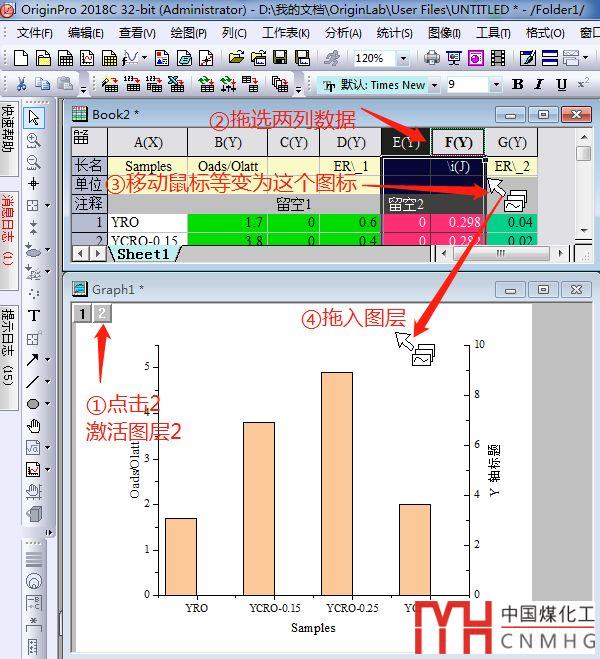Expand the function plot icon dropdown arrow
The image size is (600, 659).
tap(145, 58)
